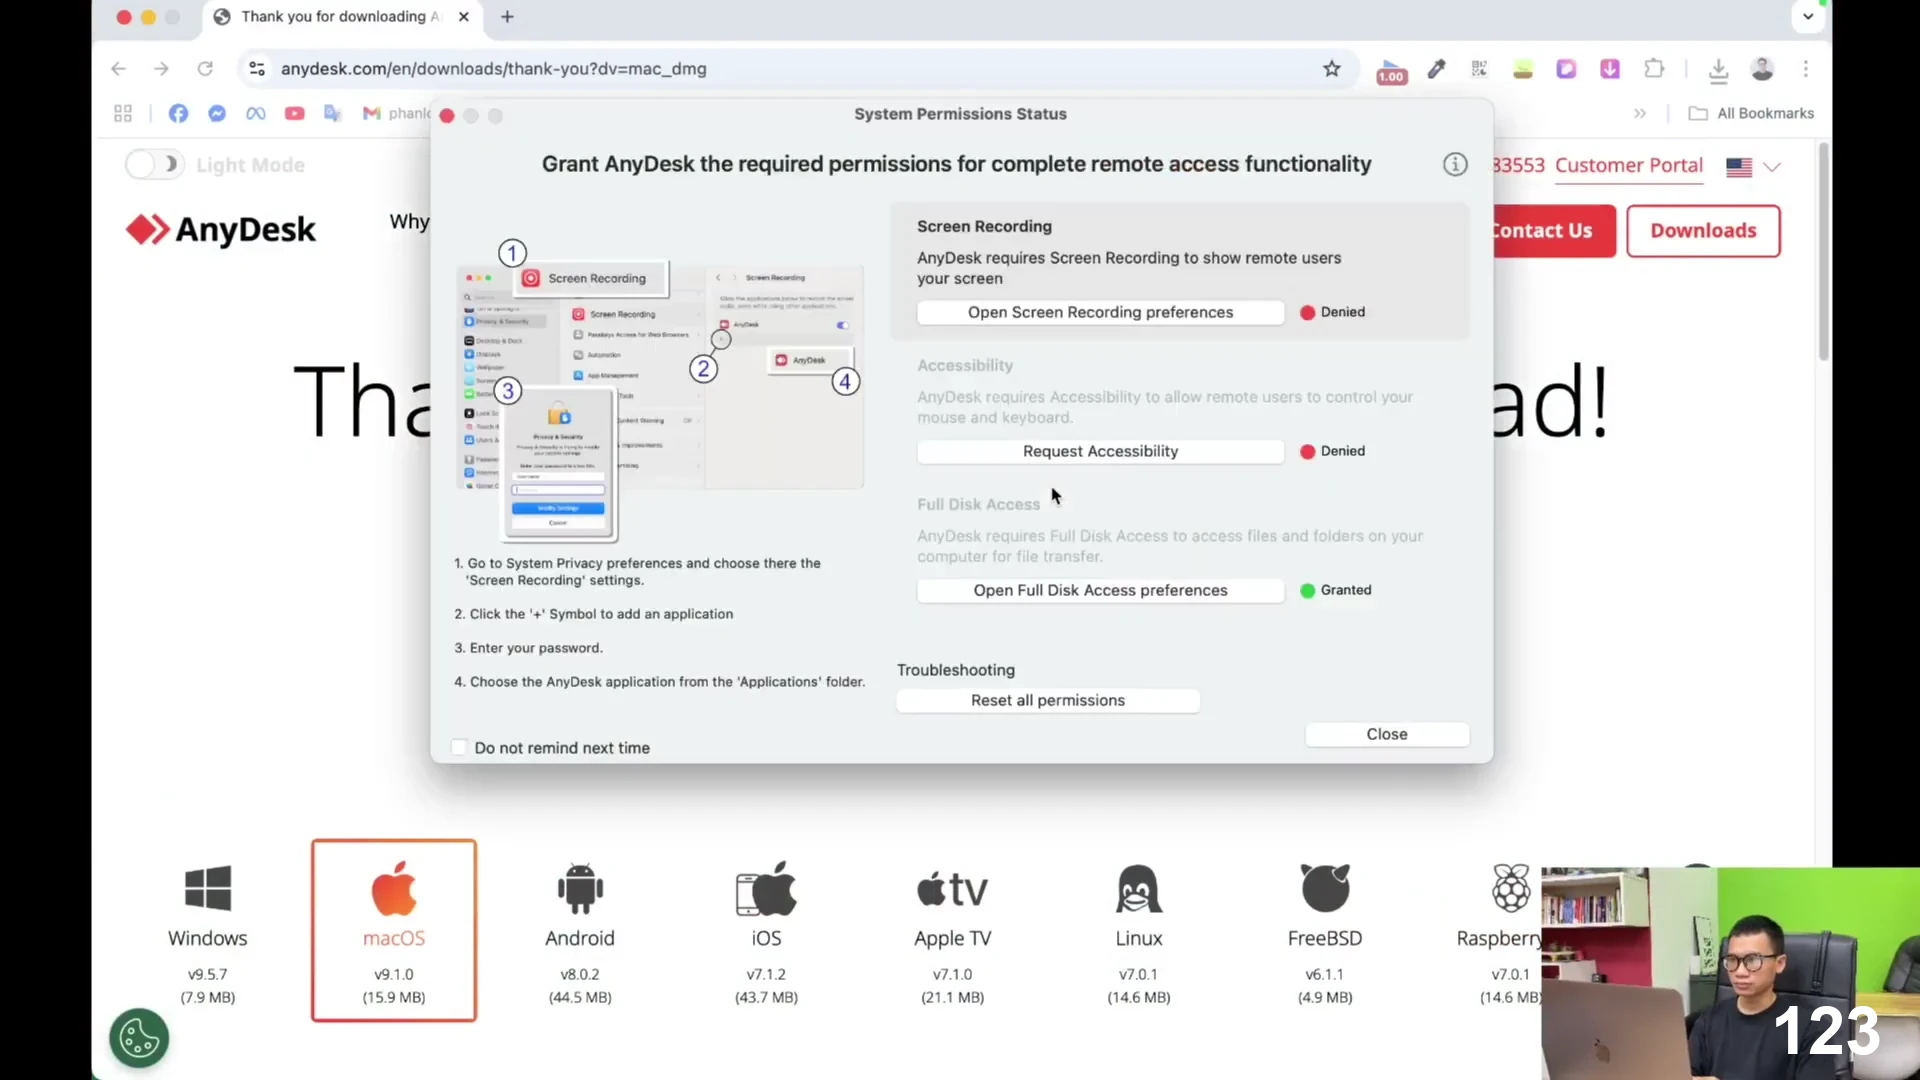
Task: Open Screen Recording preferences button
Action: (x=1100, y=312)
